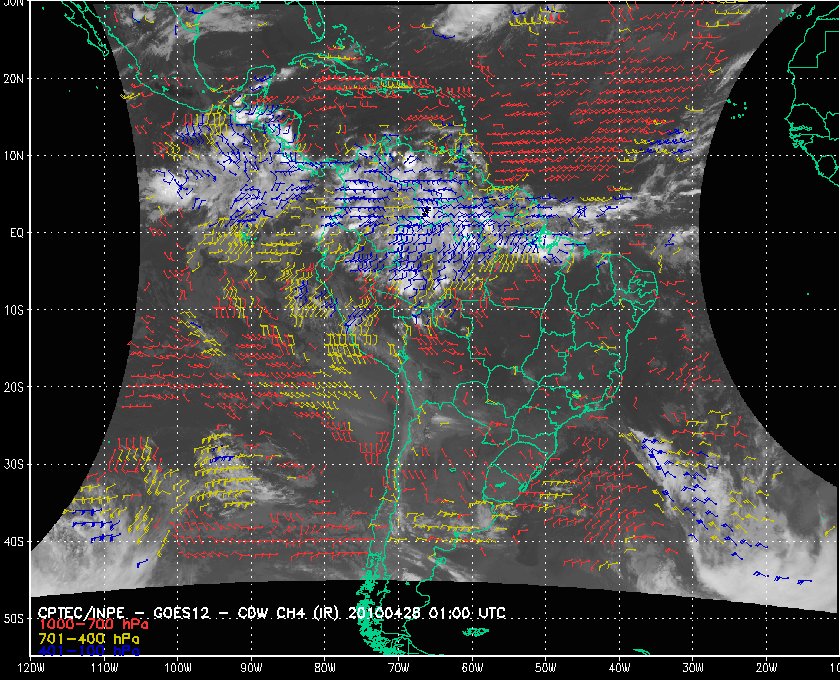This screenshot has width=840, height=680.
Task: Click the 20N latitude label
Action: 13,78
